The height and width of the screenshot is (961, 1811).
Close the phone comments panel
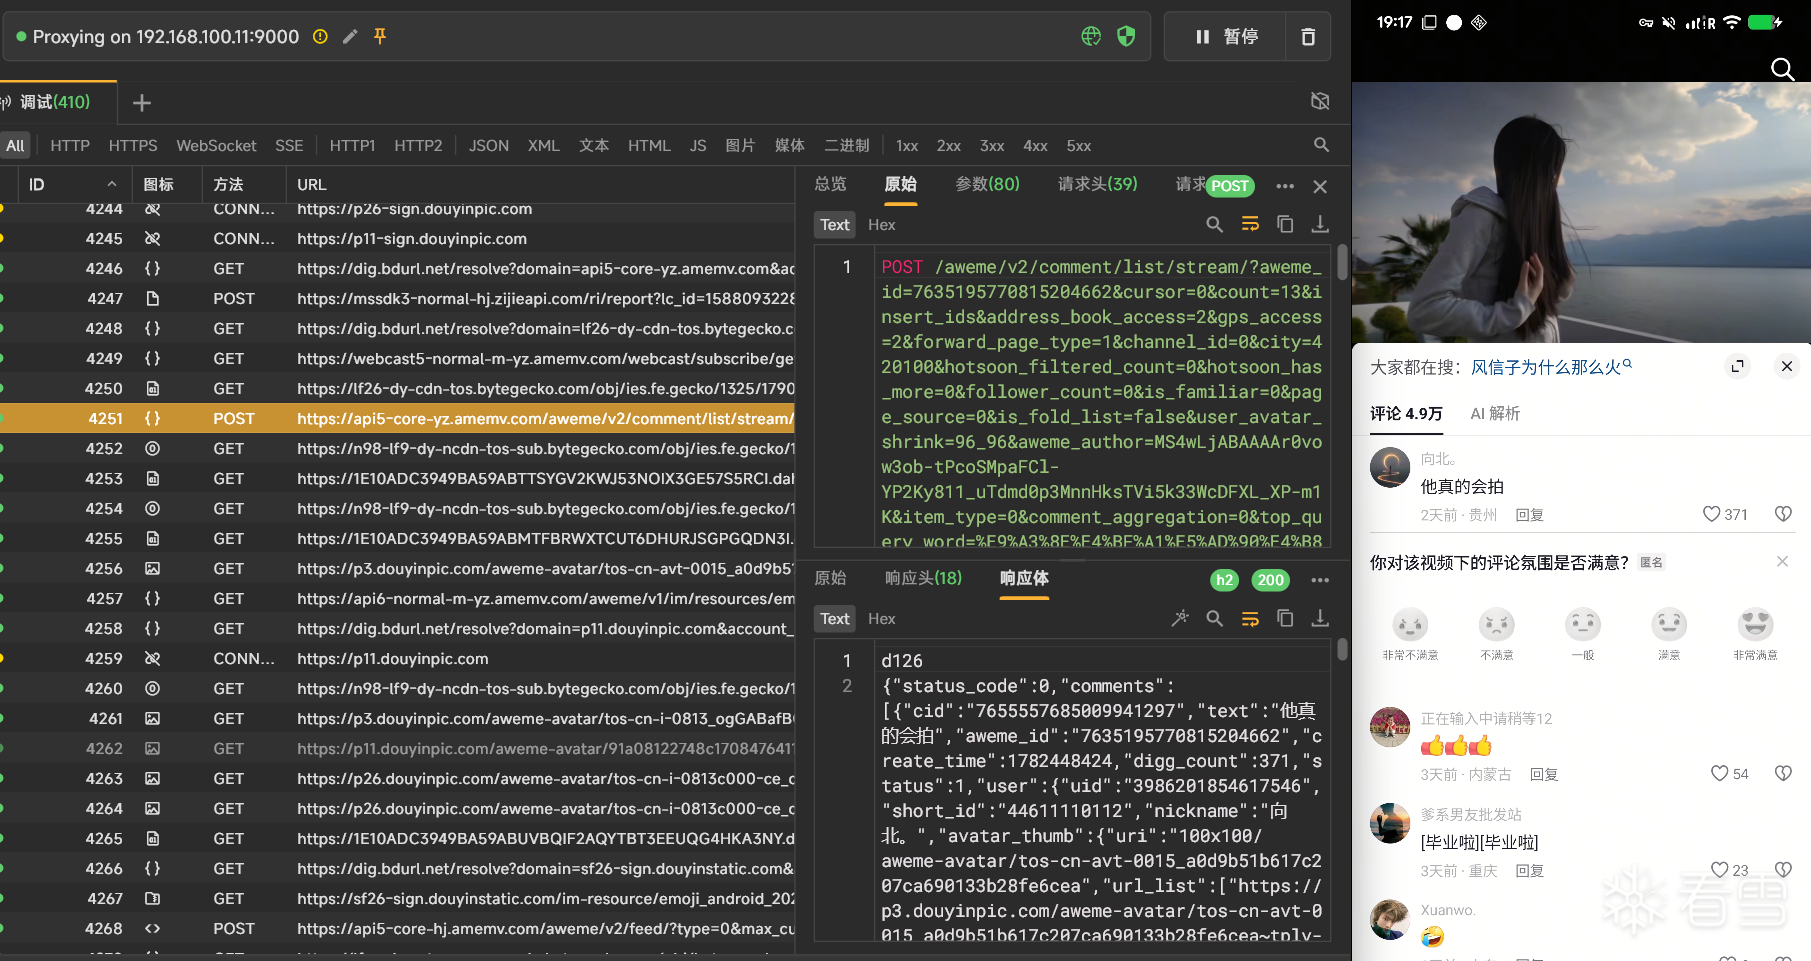click(1787, 367)
